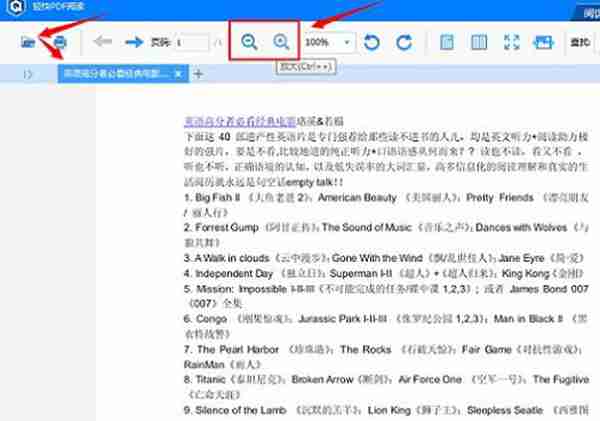This screenshot has height=421, width=600.
Task: Click the text 'Congo'
Action: pos(211,319)
